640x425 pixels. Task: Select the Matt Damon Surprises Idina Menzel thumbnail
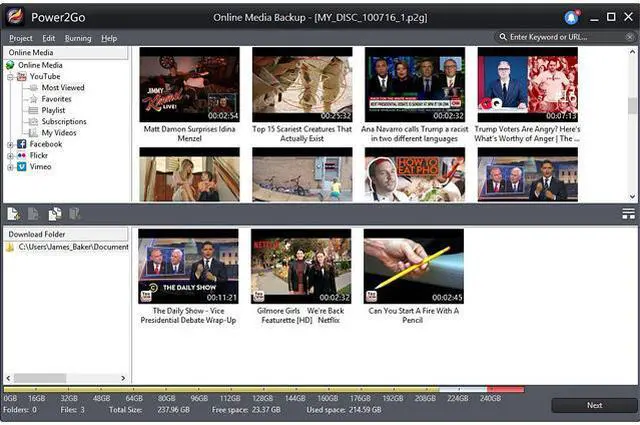point(189,85)
